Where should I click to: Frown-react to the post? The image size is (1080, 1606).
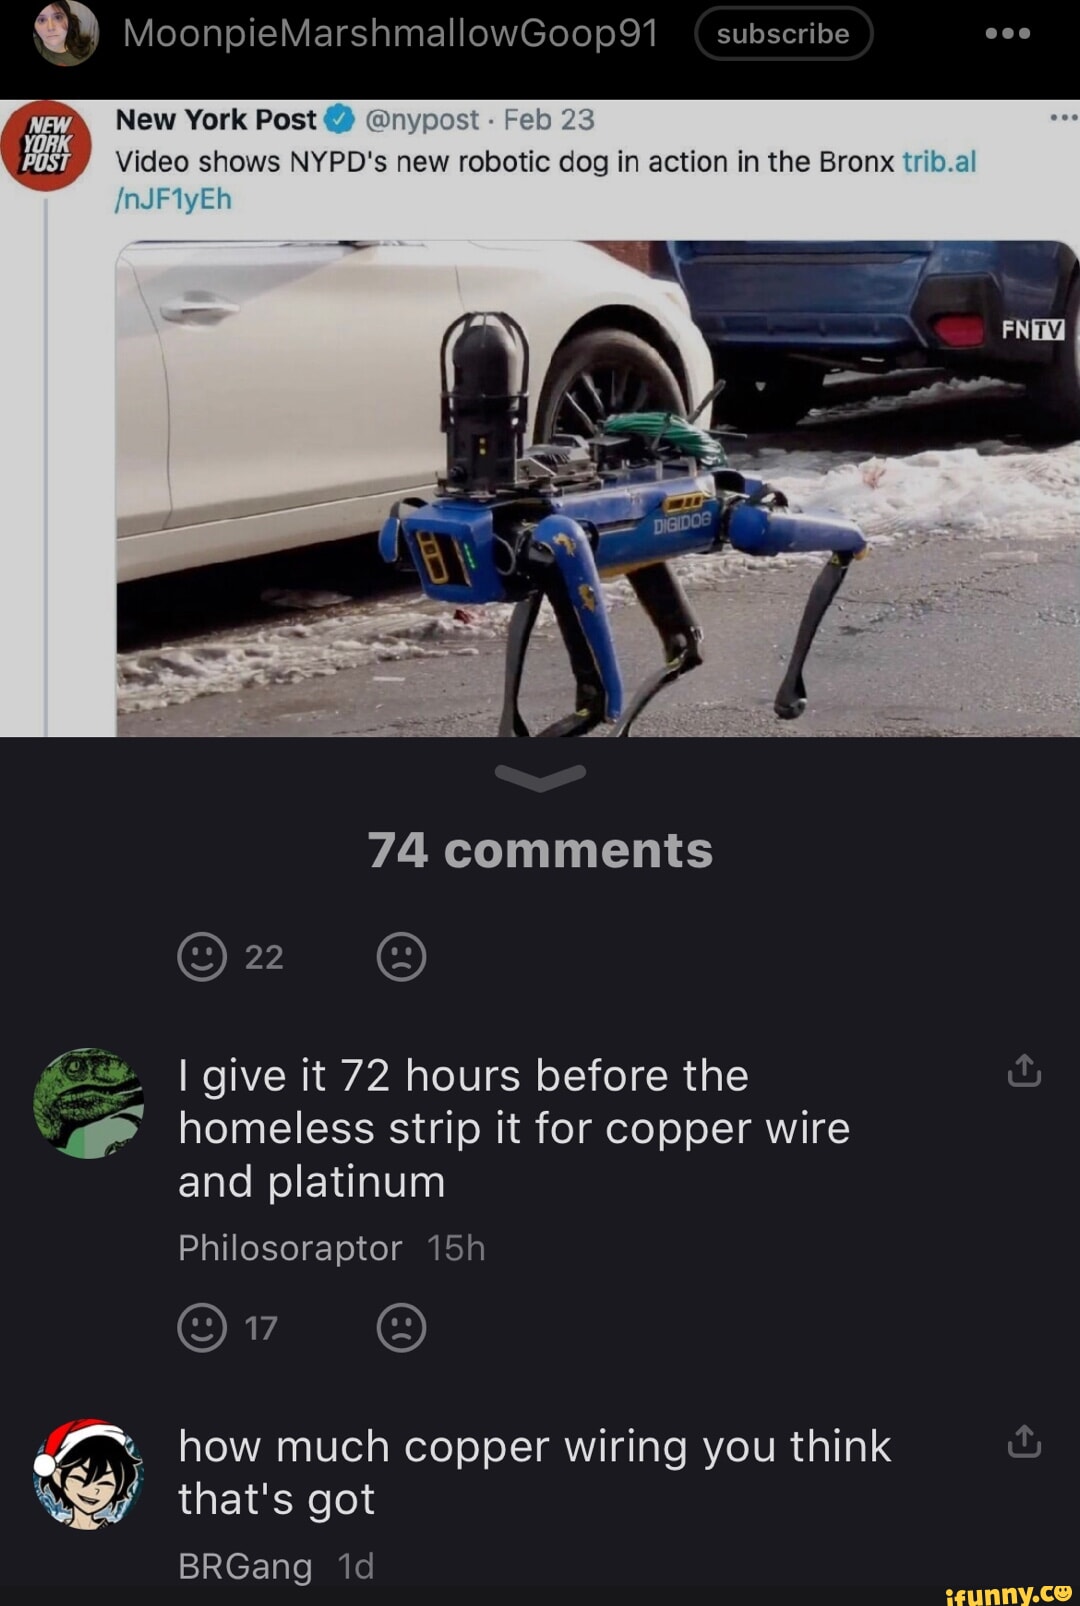pyautogui.click(x=401, y=957)
